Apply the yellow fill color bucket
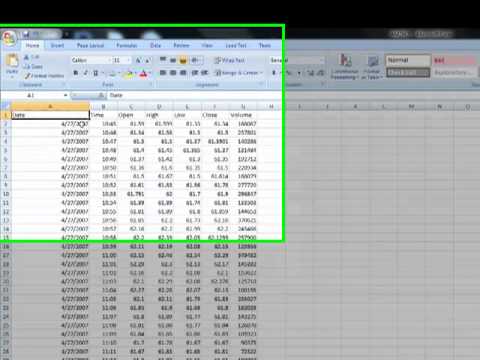The width and height of the screenshot is (480, 360). point(128,73)
